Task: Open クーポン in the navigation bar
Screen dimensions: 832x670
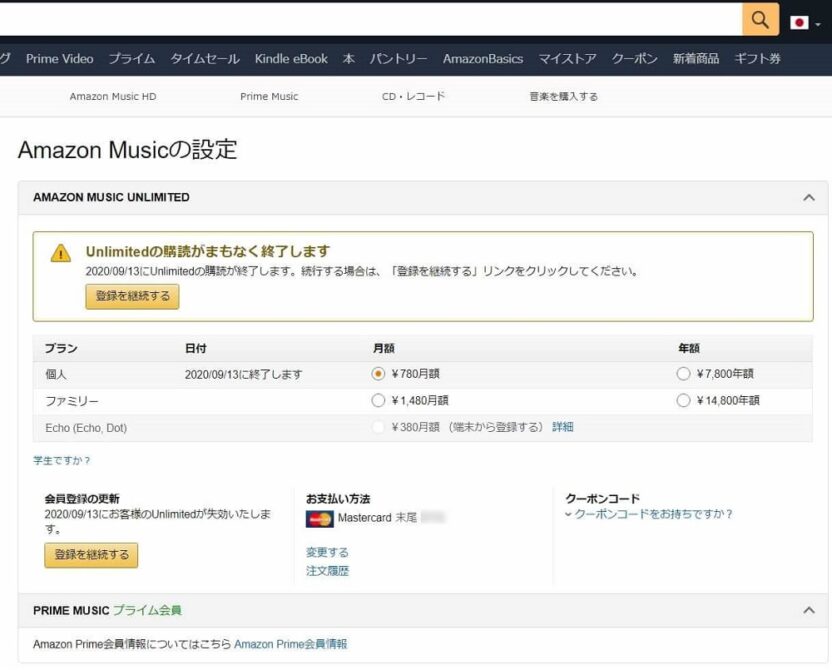Action: point(635,59)
